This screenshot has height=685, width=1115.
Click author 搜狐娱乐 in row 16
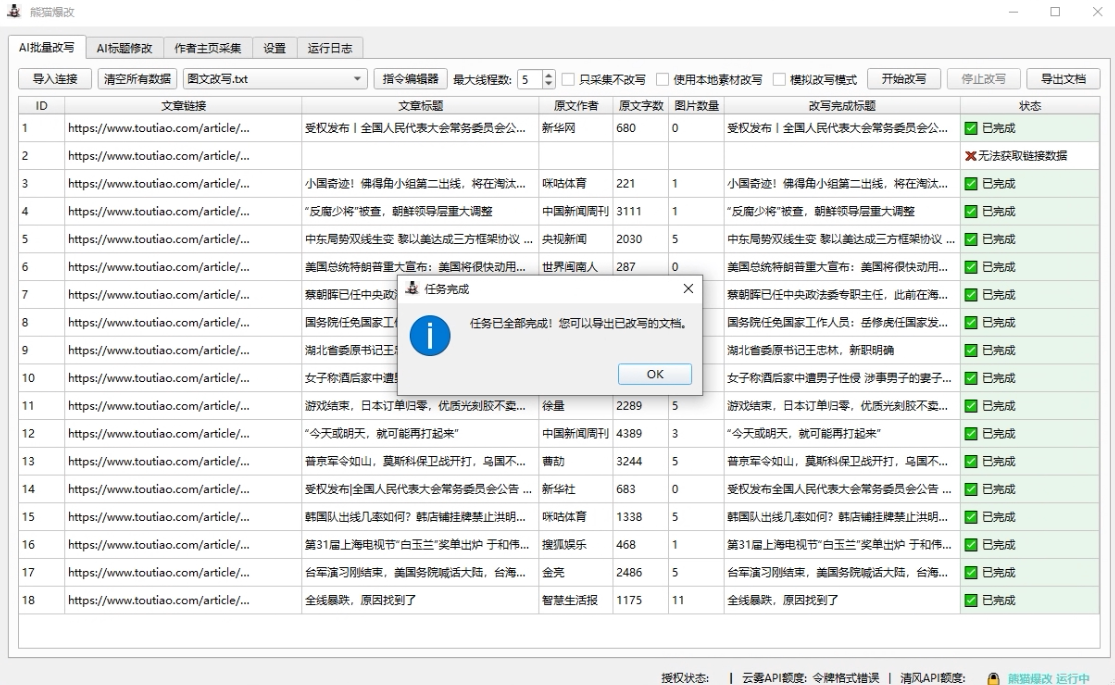pos(575,545)
